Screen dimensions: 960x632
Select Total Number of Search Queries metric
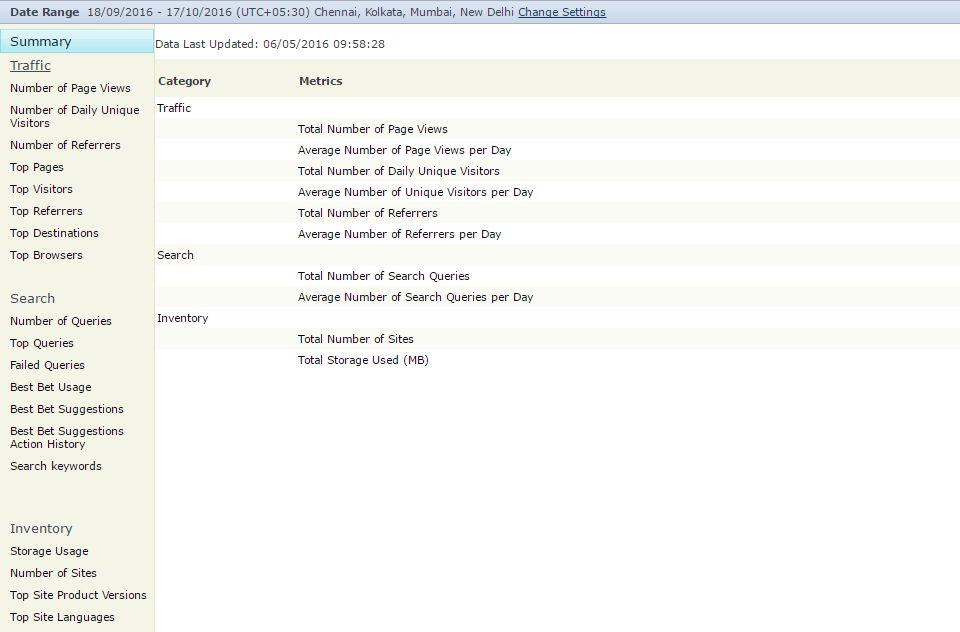[384, 276]
